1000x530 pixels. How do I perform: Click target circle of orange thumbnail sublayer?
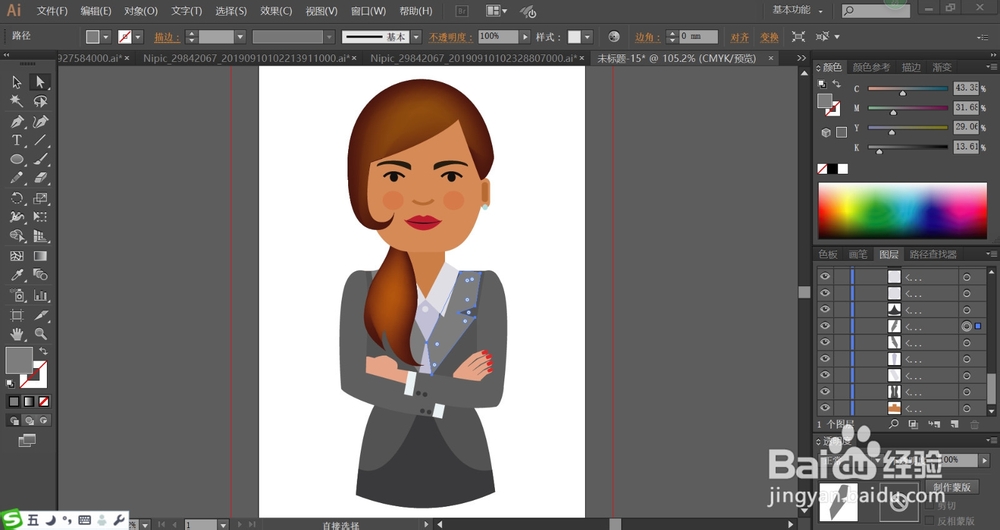967,408
